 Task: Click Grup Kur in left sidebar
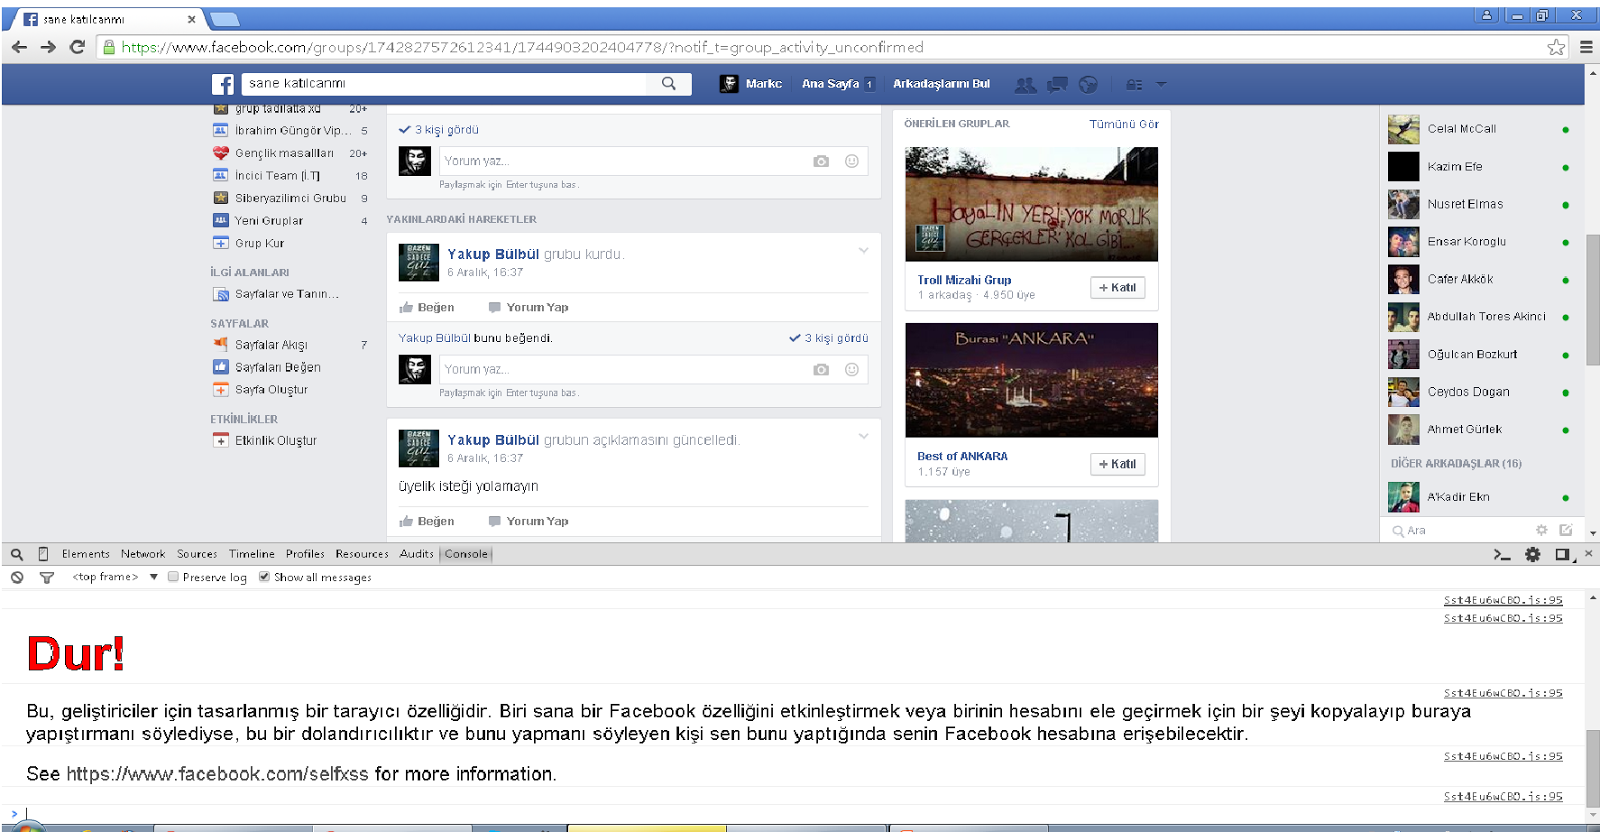click(x=259, y=243)
